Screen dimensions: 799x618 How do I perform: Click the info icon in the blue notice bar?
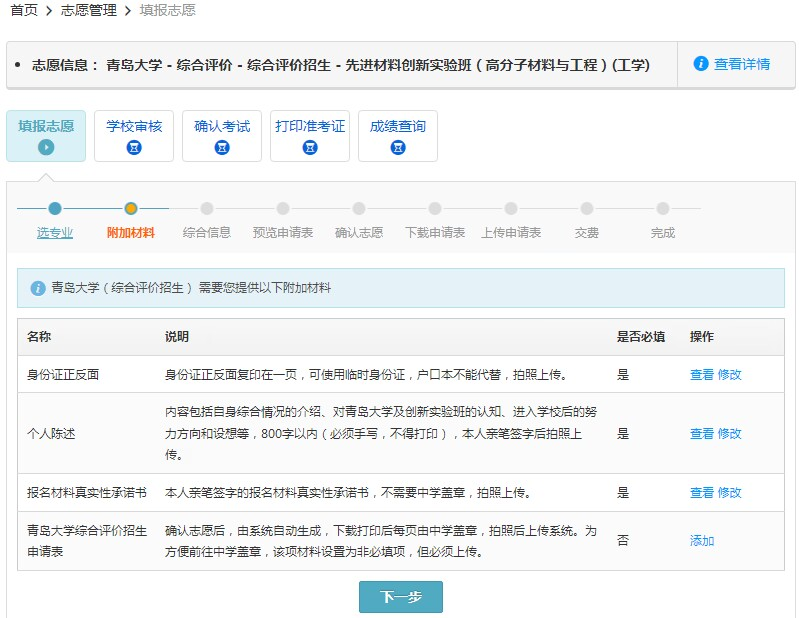point(38,288)
